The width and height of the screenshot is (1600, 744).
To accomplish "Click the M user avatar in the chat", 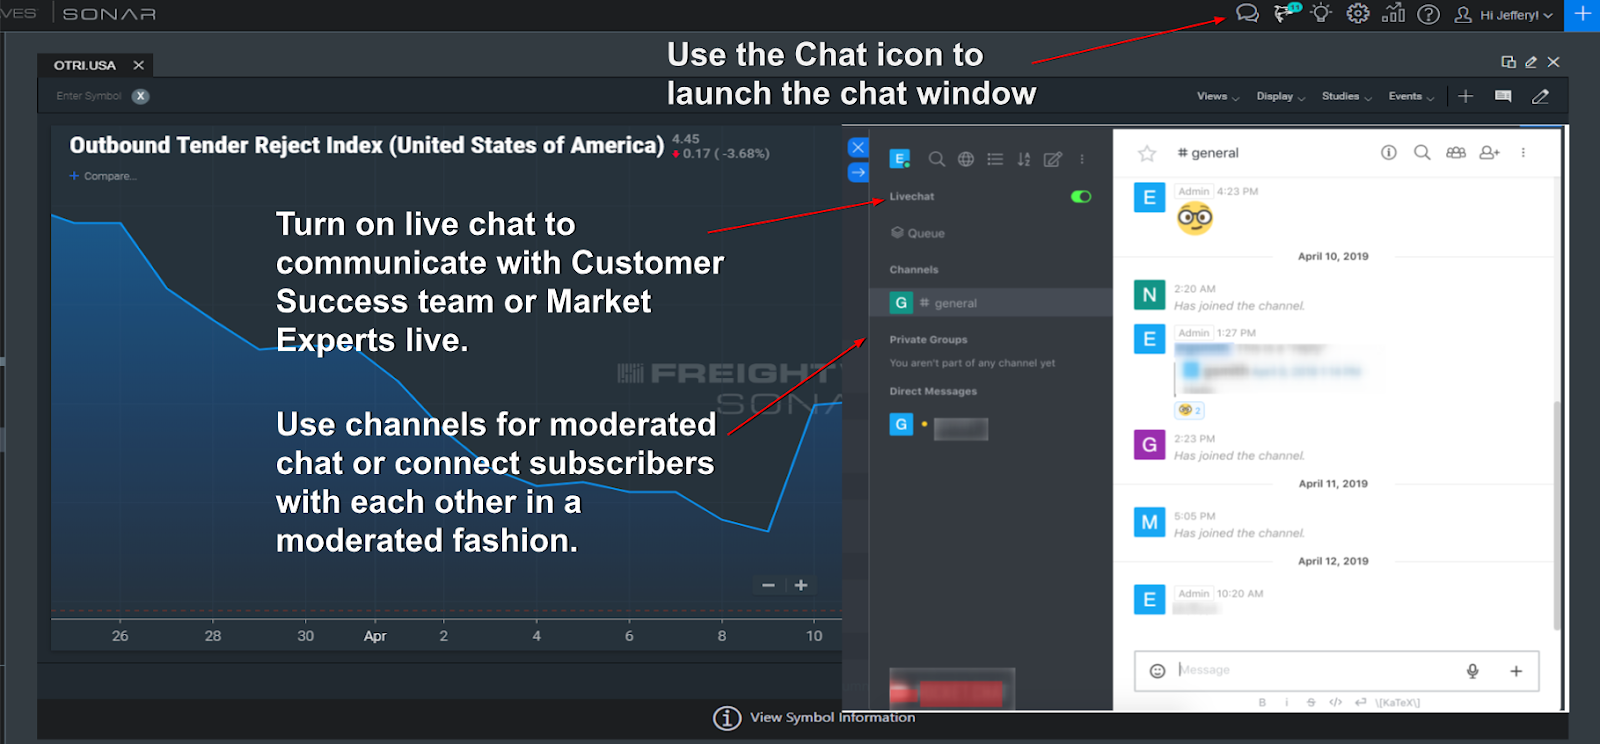I will 1149,522.
